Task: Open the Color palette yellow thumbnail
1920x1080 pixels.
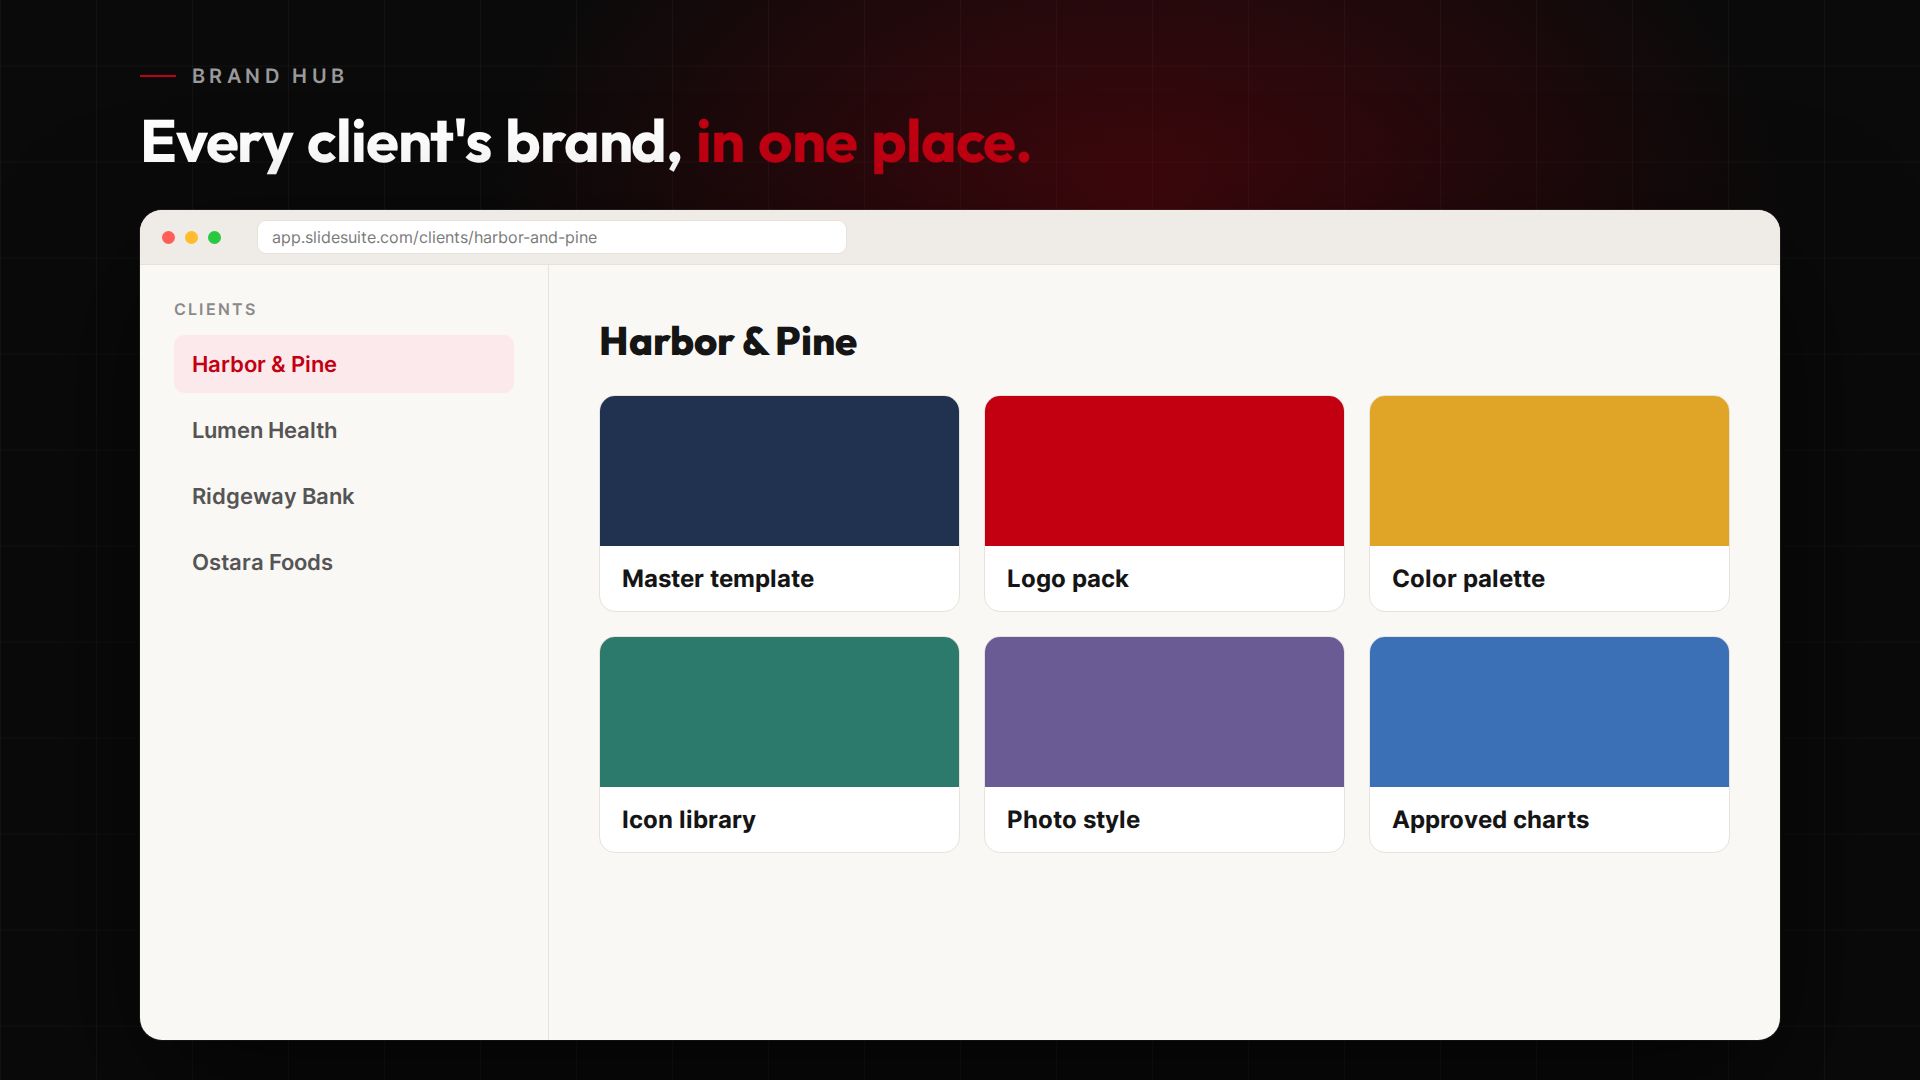Action: pos(1549,471)
